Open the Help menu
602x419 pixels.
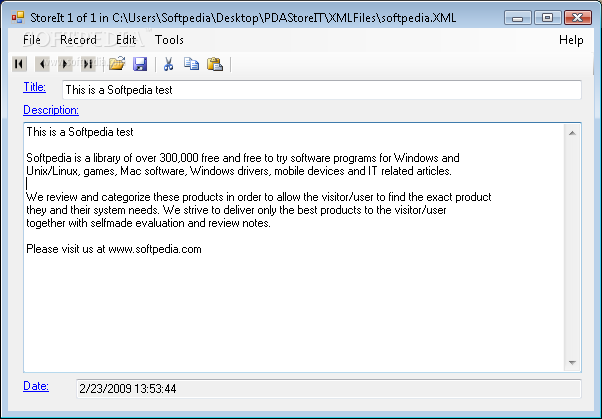pos(571,40)
